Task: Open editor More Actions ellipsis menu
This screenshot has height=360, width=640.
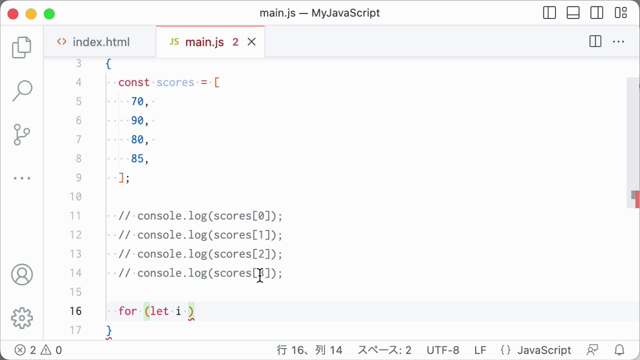Action: (618, 42)
